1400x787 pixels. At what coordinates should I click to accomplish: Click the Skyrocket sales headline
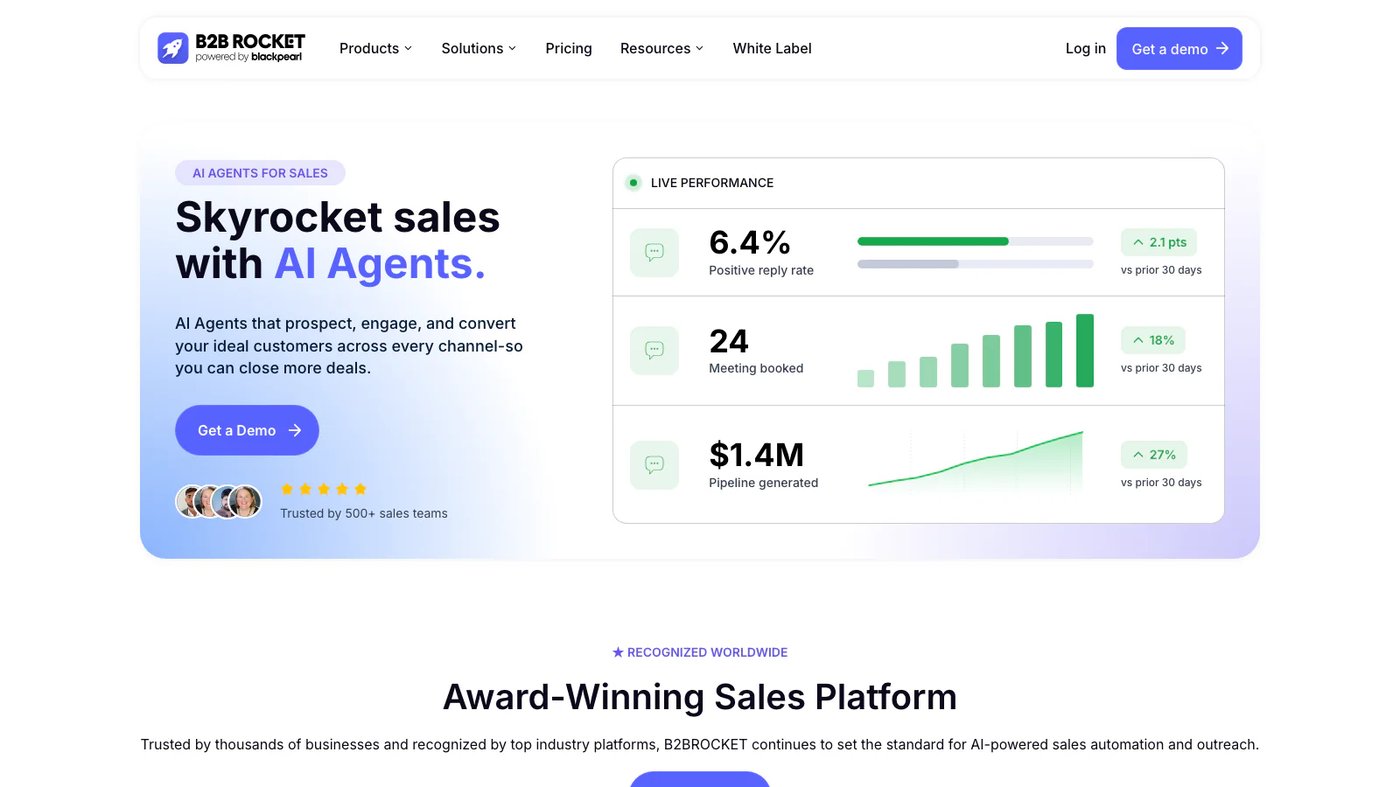coord(338,241)
